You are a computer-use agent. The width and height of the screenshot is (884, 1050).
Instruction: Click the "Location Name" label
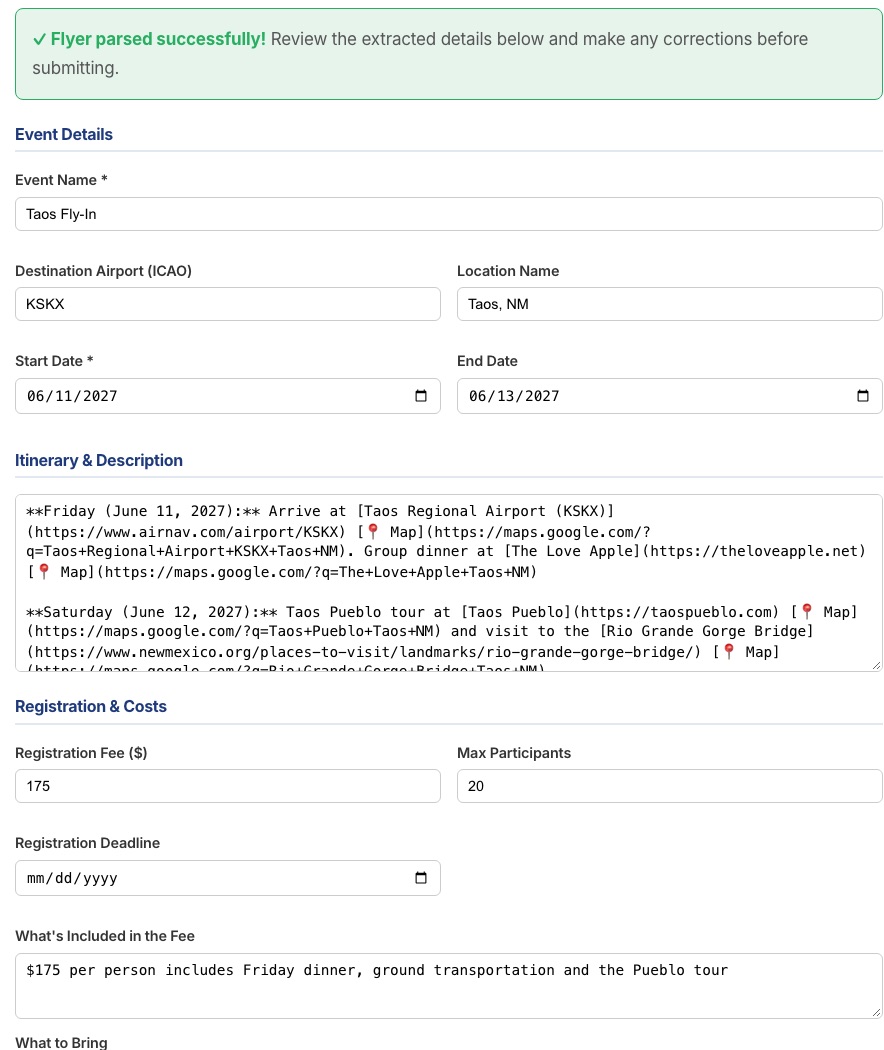[508, 271]
